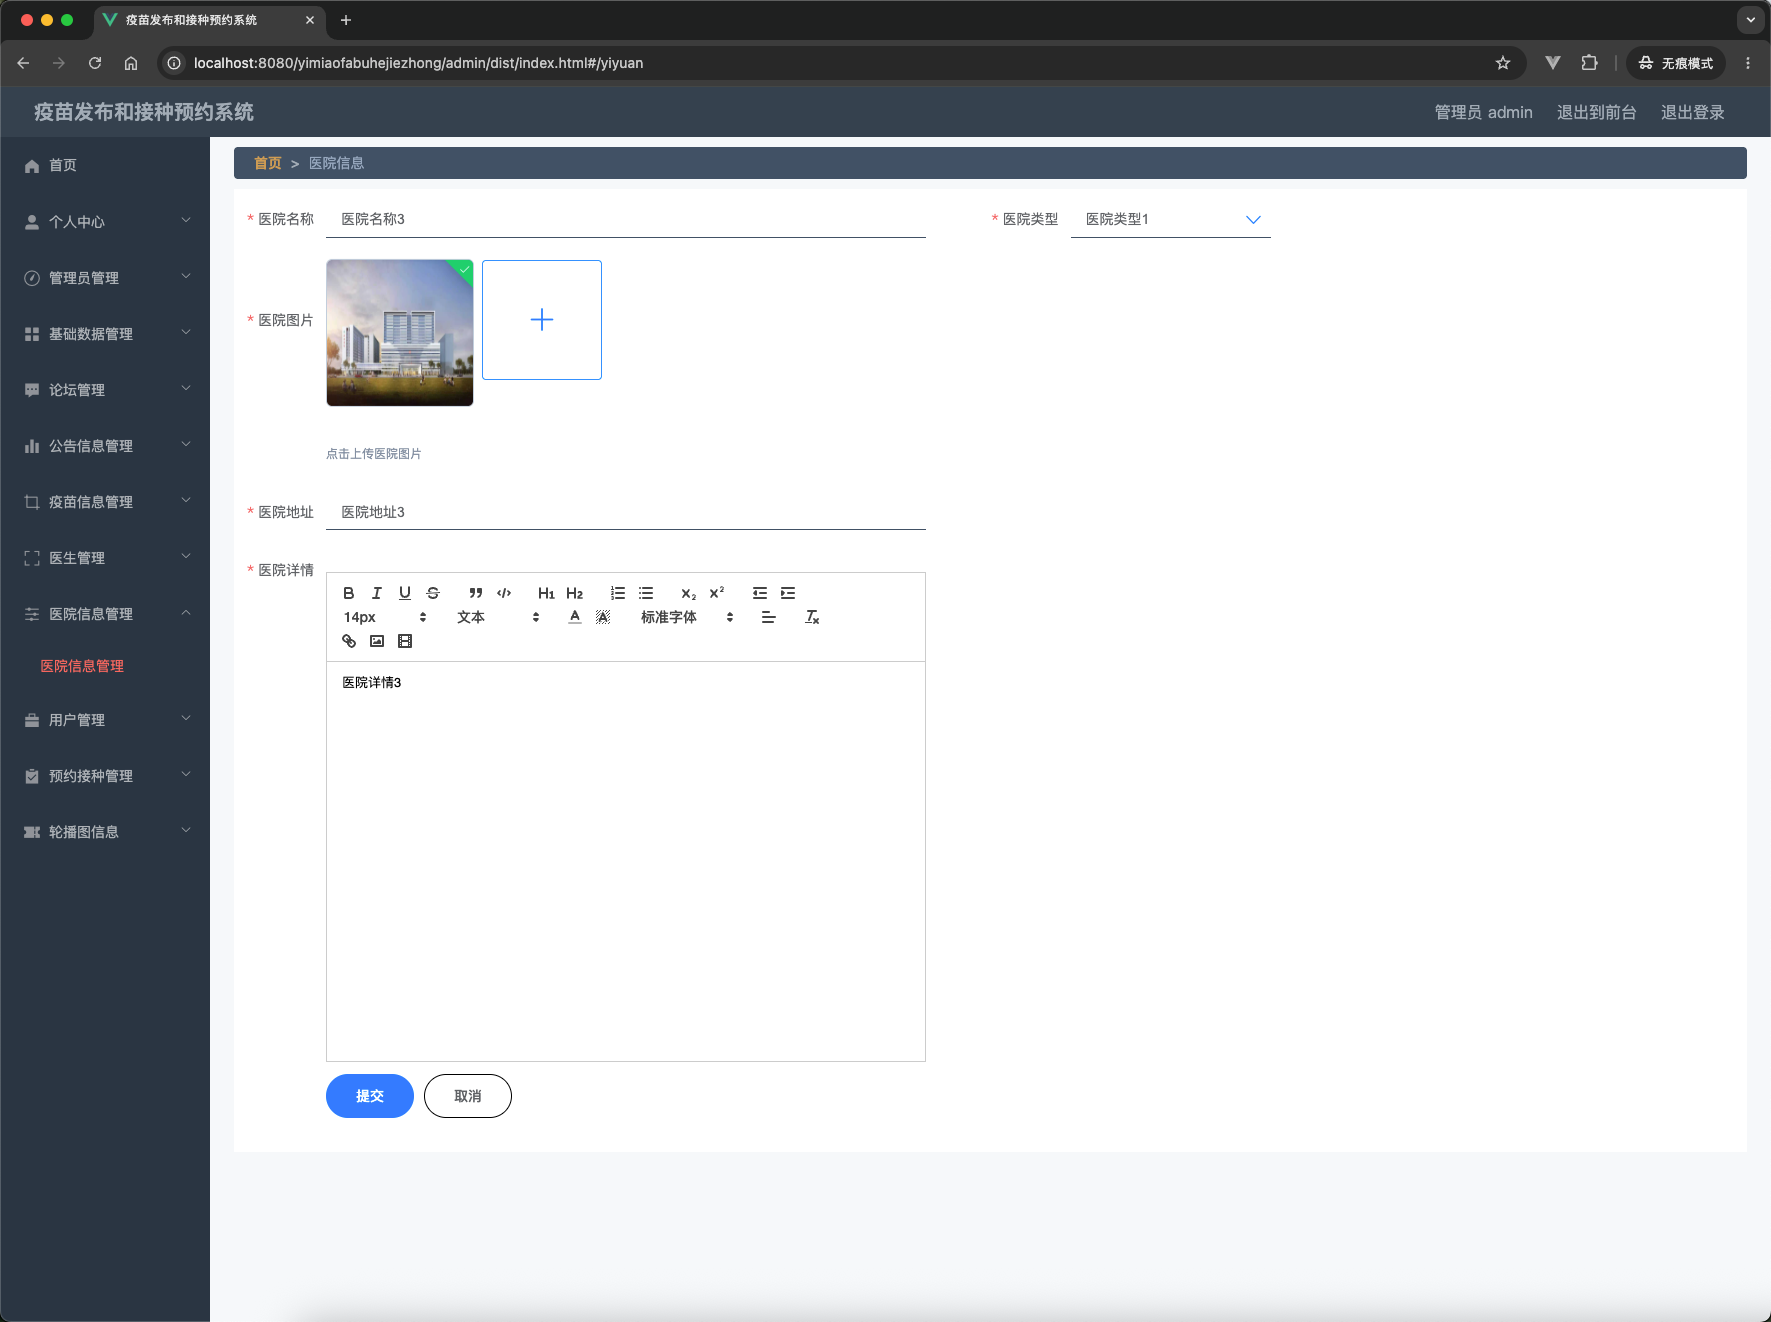Apply strikethrough formatting
The image size is (1771, 1322).
pyautogui.click(x=433, y=593)
